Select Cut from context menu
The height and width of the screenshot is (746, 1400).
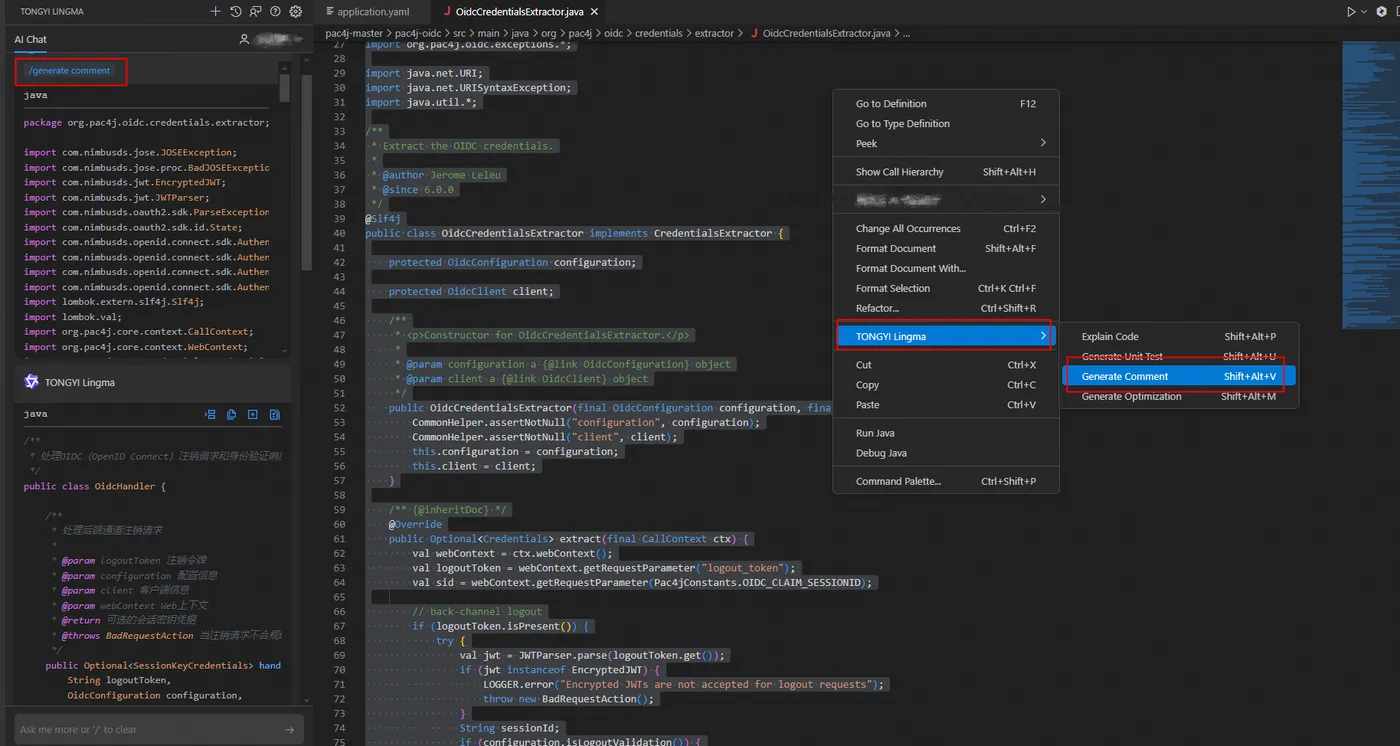946,365
